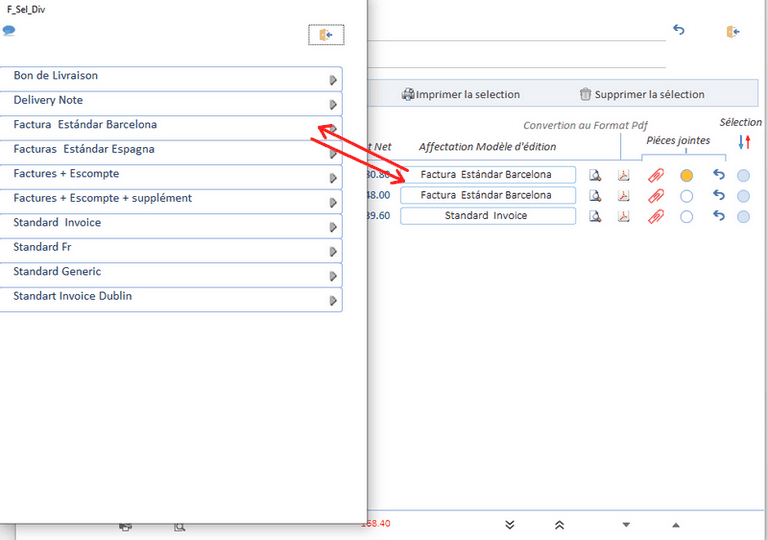Convert second Factura Estándar Barcelona row to PDF
768x540 pixels.
click(624, 196)
